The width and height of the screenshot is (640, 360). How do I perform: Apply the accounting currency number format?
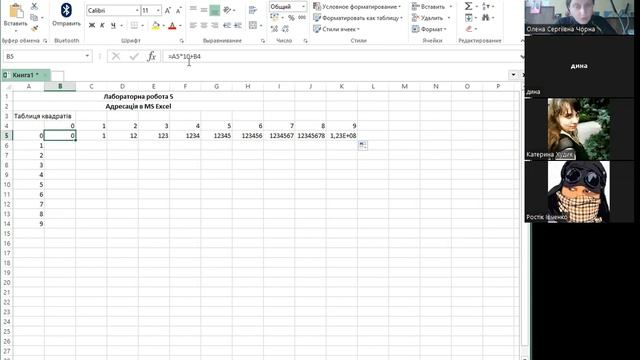[275, 18]
